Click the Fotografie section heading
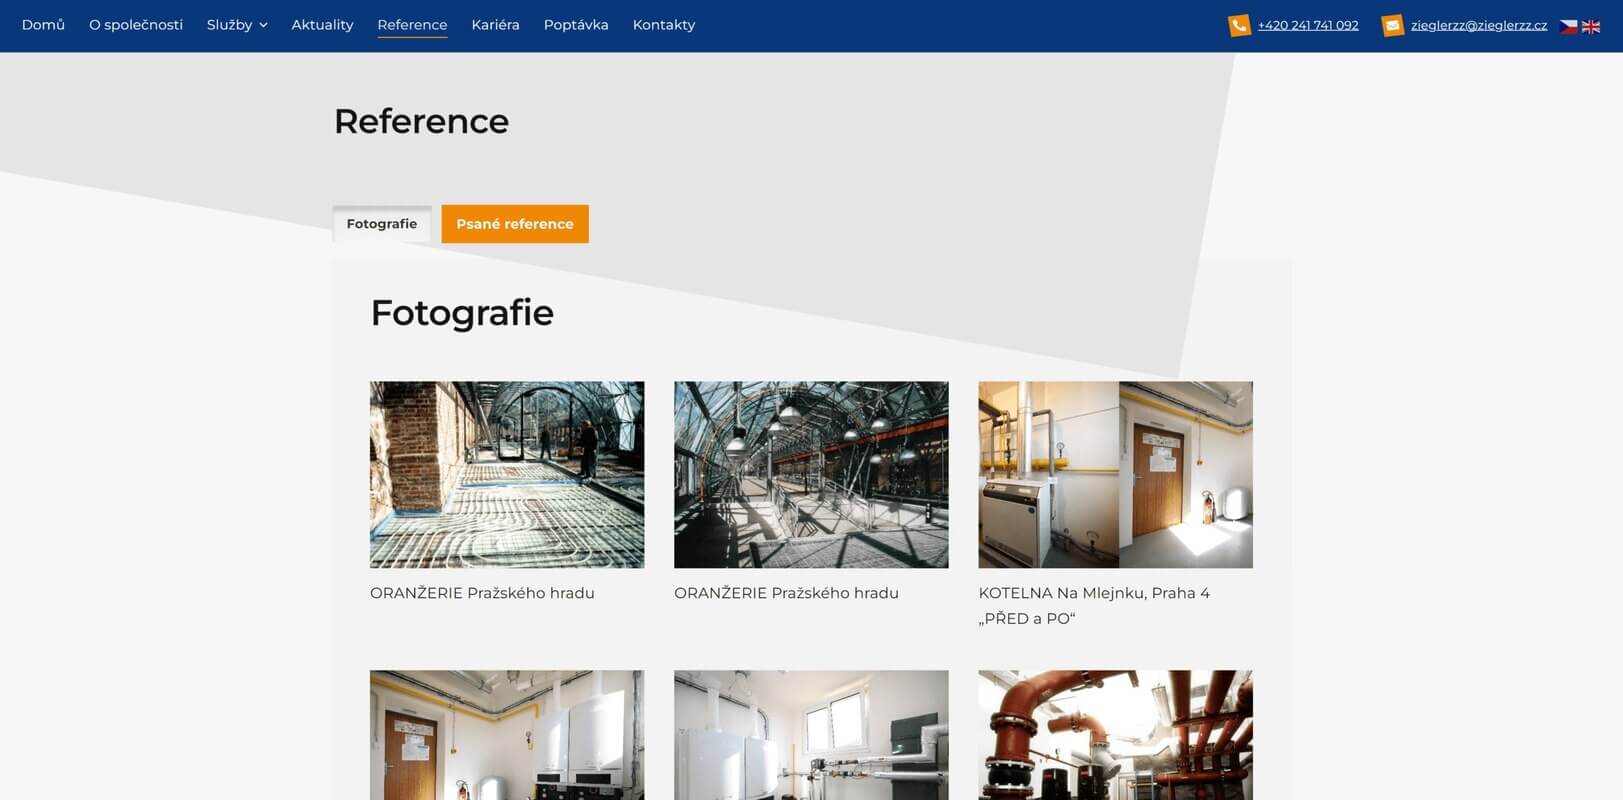 (462, 313)
